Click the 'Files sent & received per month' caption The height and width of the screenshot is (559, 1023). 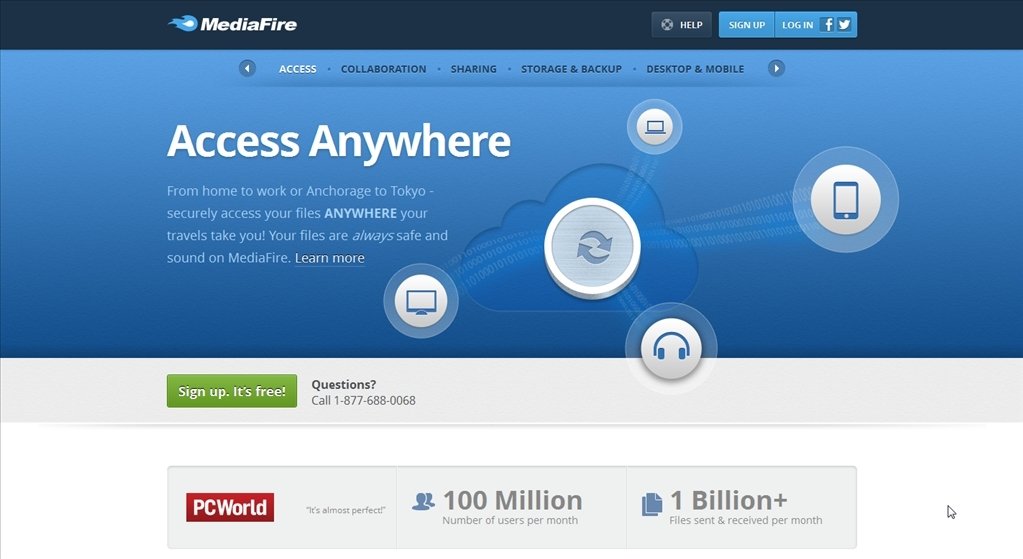click(746, 521)
